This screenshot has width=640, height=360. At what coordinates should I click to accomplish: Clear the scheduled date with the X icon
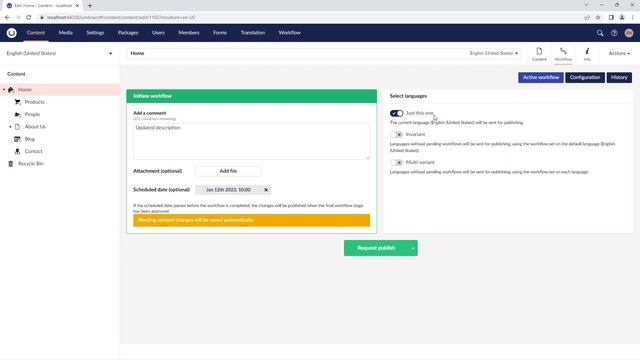266,190
